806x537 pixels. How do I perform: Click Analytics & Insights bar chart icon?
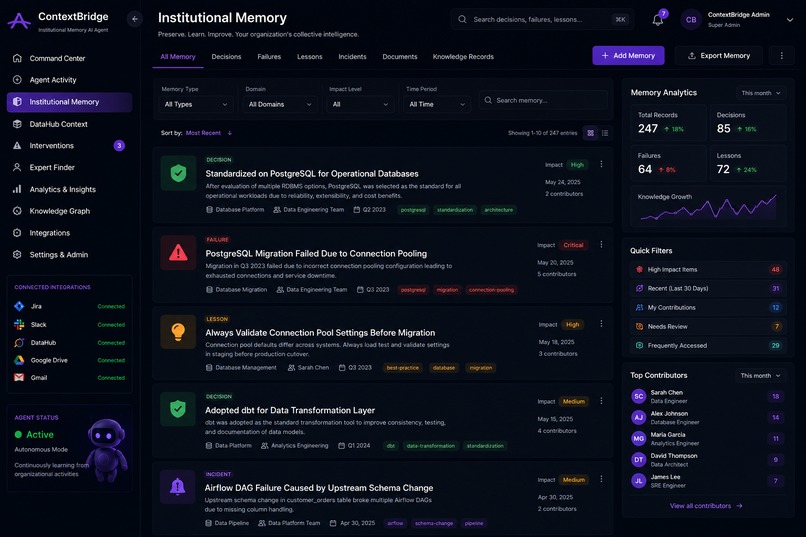[x=17, y=189]
